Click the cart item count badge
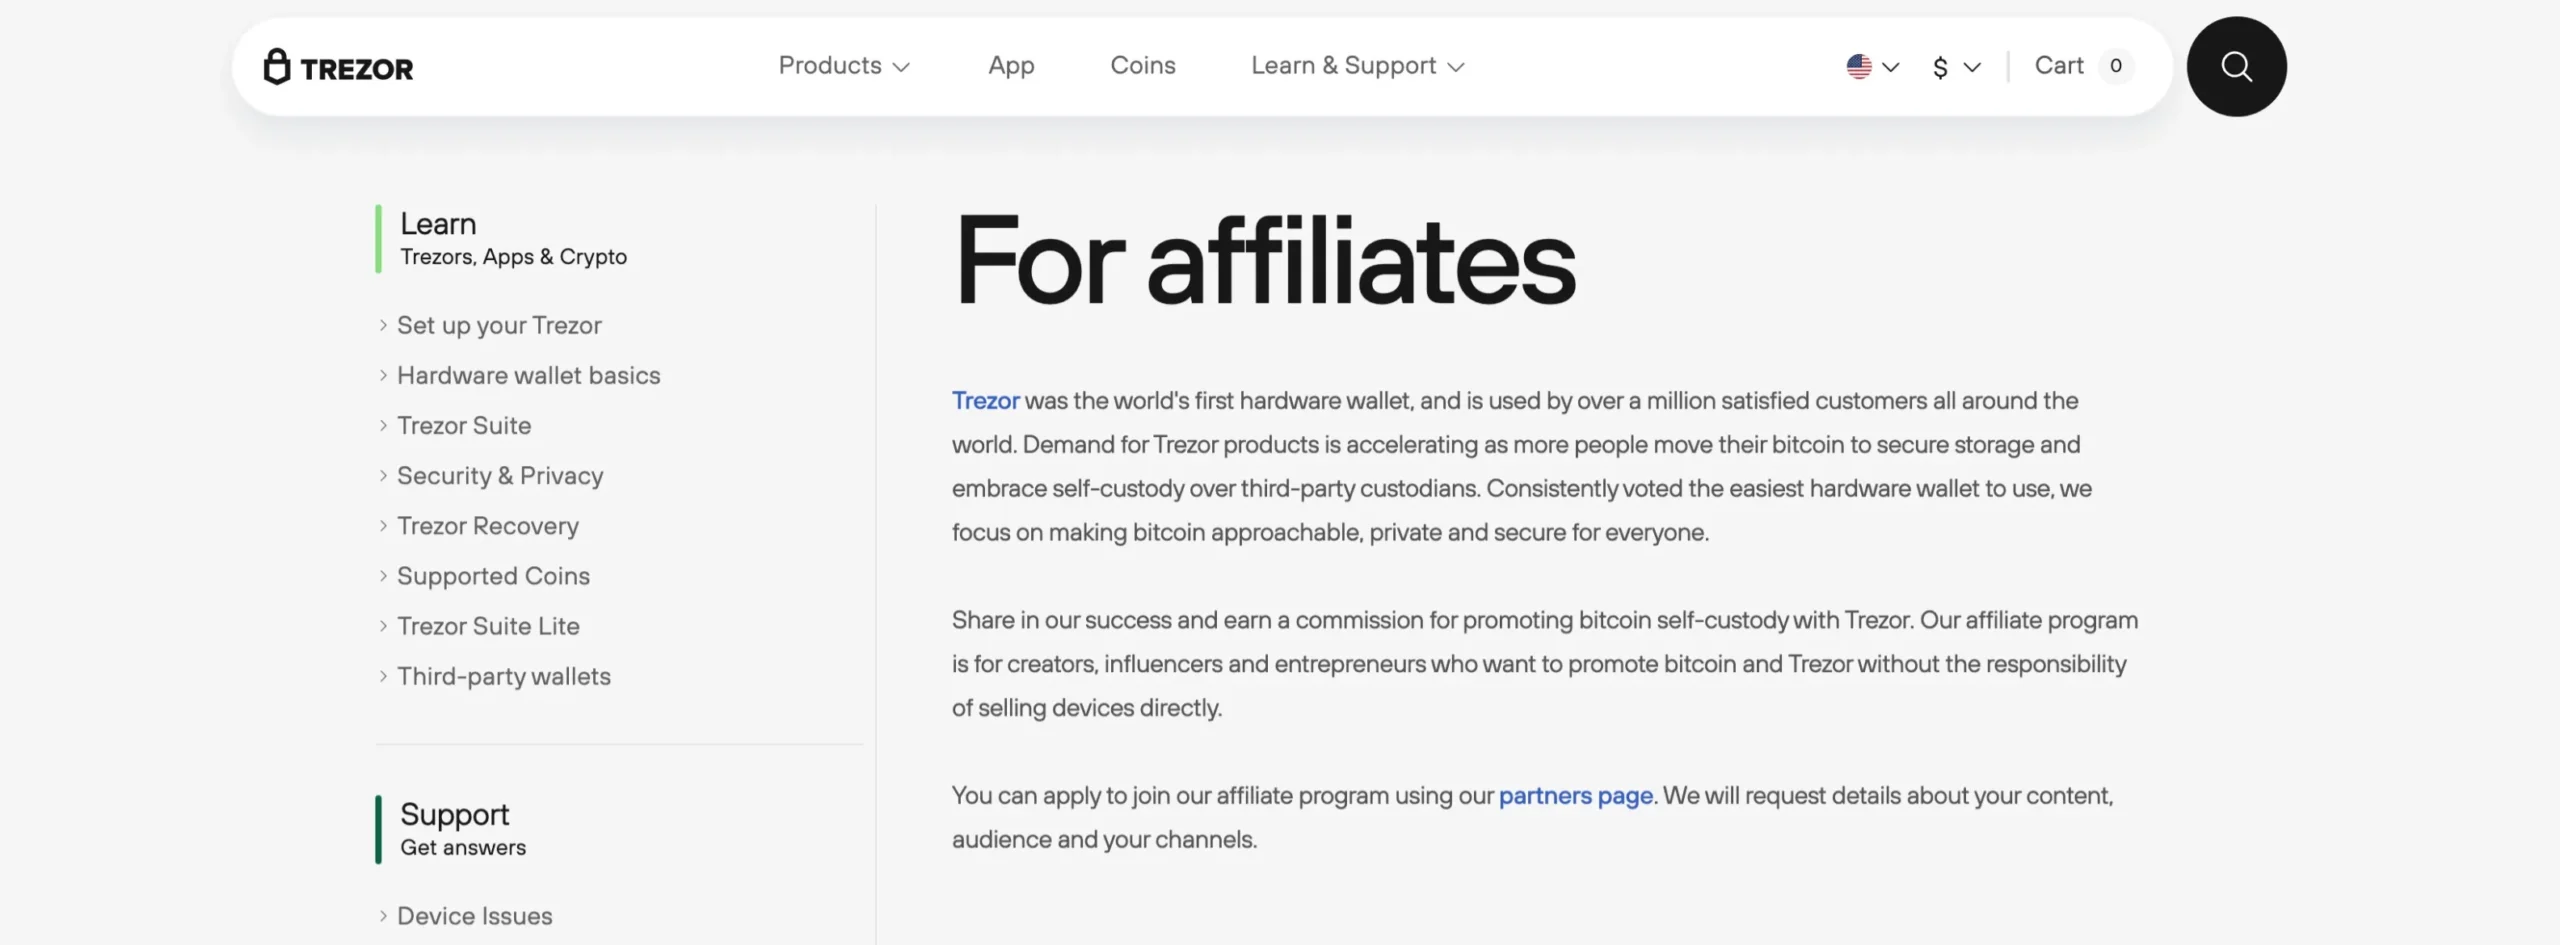This screenshot has width=2560, height=945. tap(2115, 66)
